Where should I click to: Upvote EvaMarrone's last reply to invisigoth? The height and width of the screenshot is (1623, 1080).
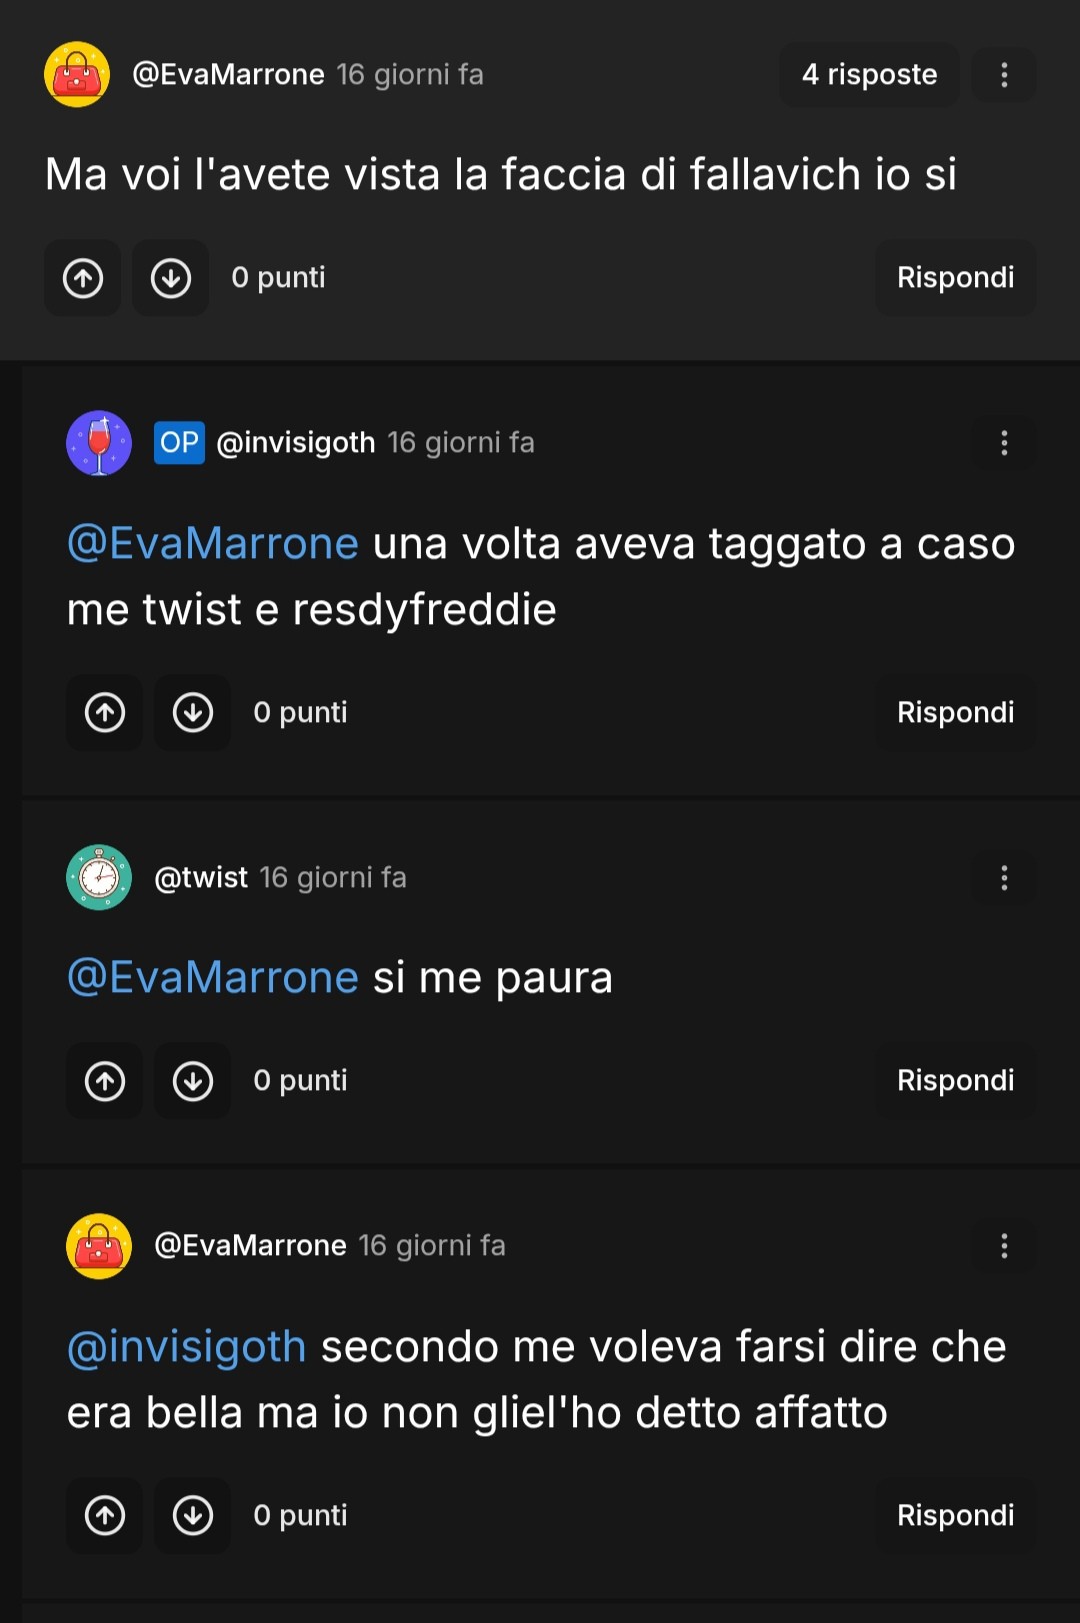click(x=105, y=1516)
